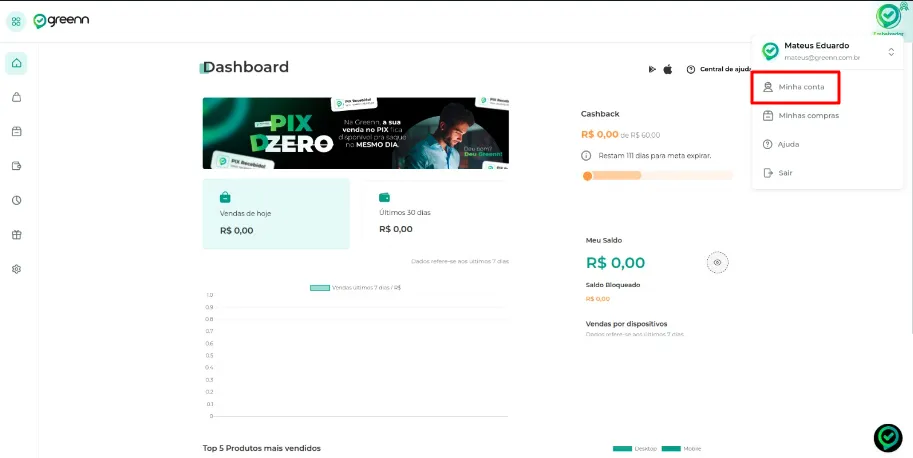Click the email mateus@greenn.com.br
Image resolution: width=913 pixels, height=458 pixels.
point(822,58)
